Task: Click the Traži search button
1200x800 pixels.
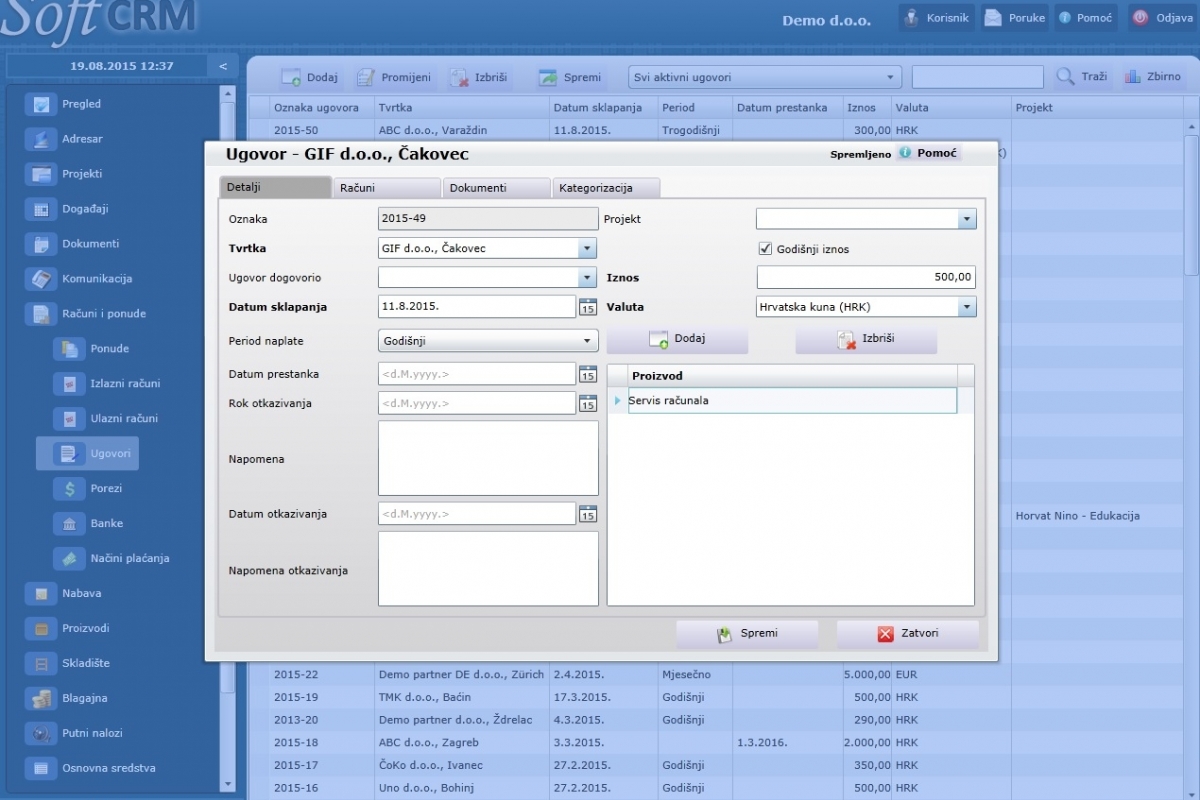Action: (1082, 77)
